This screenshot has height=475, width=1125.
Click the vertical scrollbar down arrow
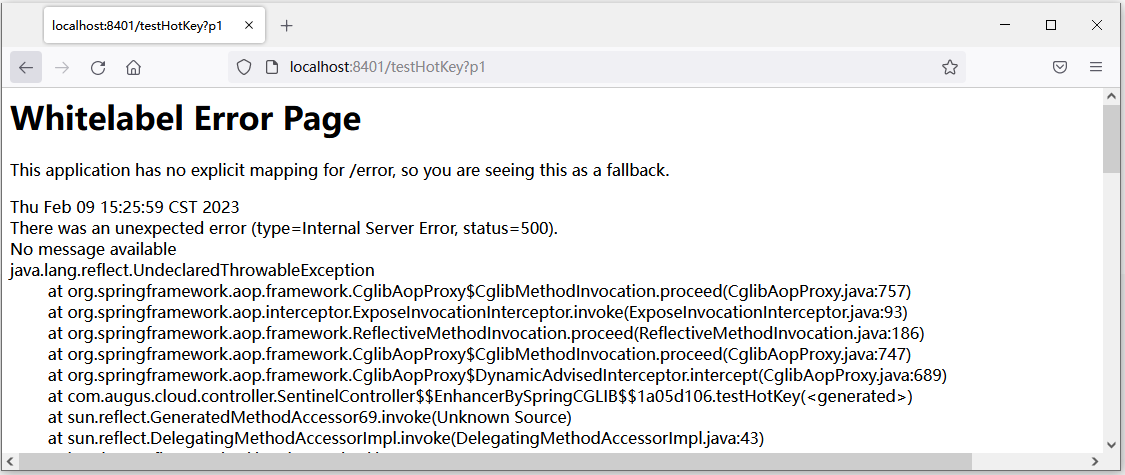tap(1111, 444)
